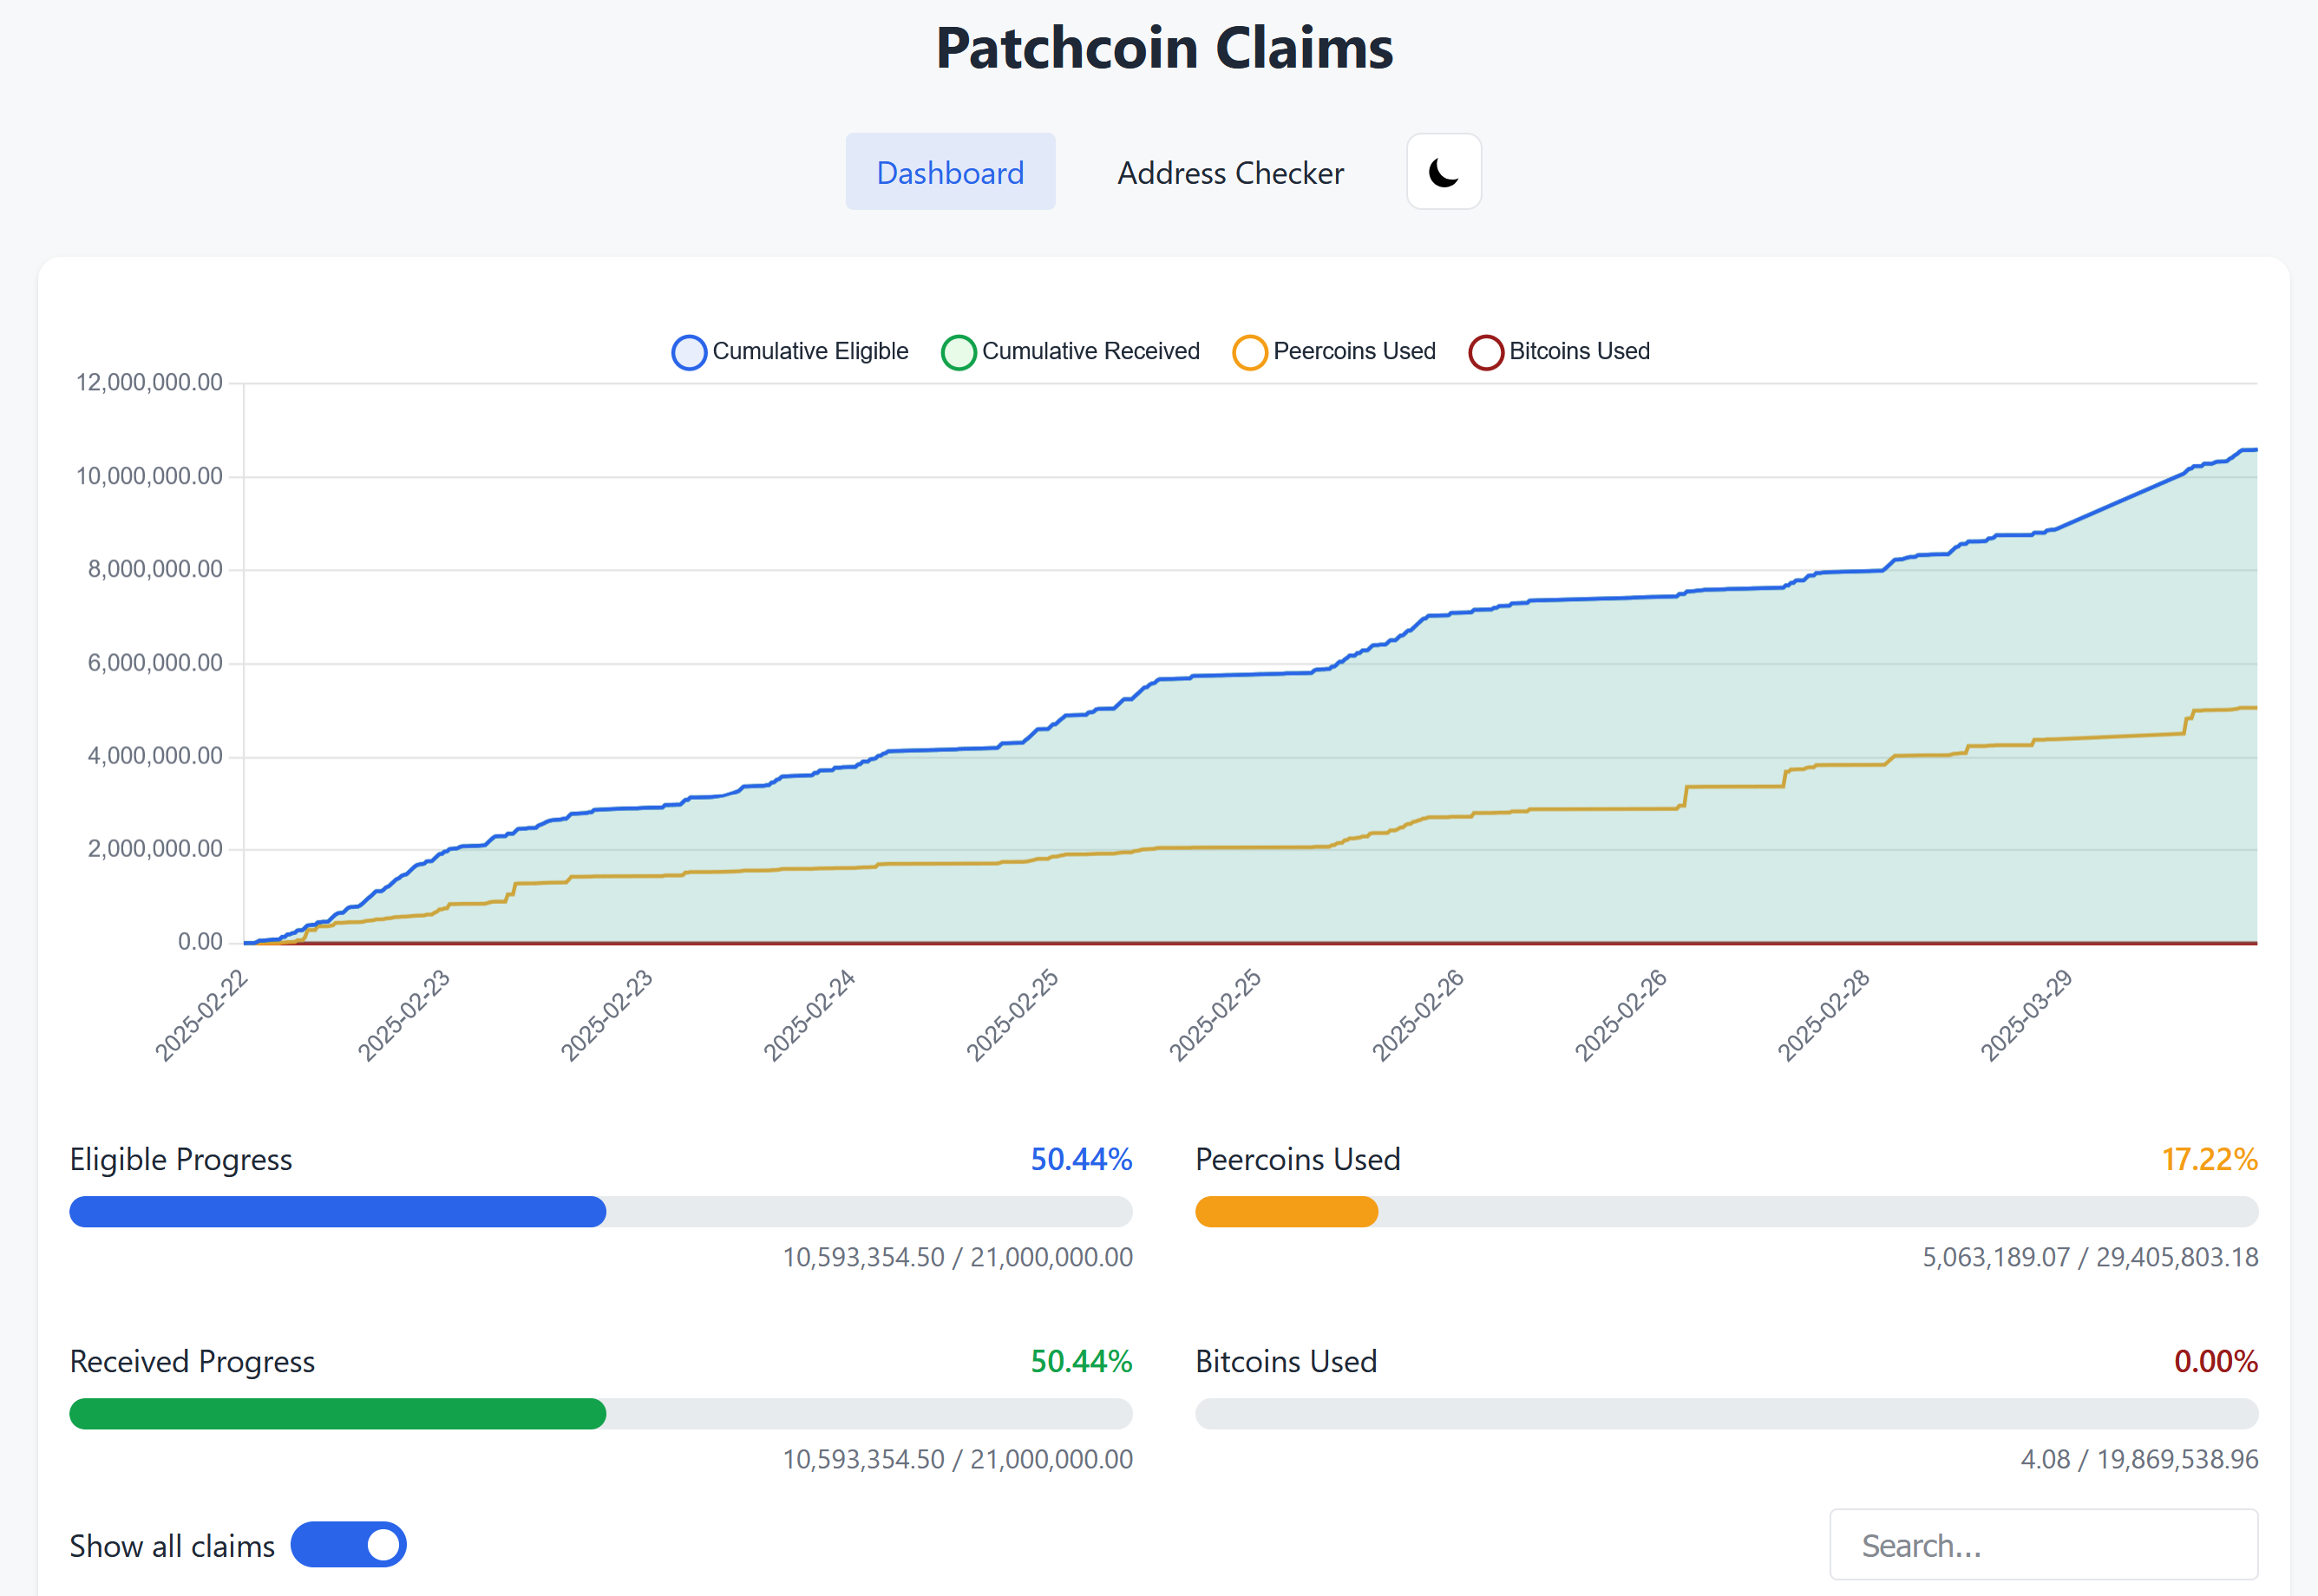Disable the Show all claims switch

click(x=348, y=1545)
